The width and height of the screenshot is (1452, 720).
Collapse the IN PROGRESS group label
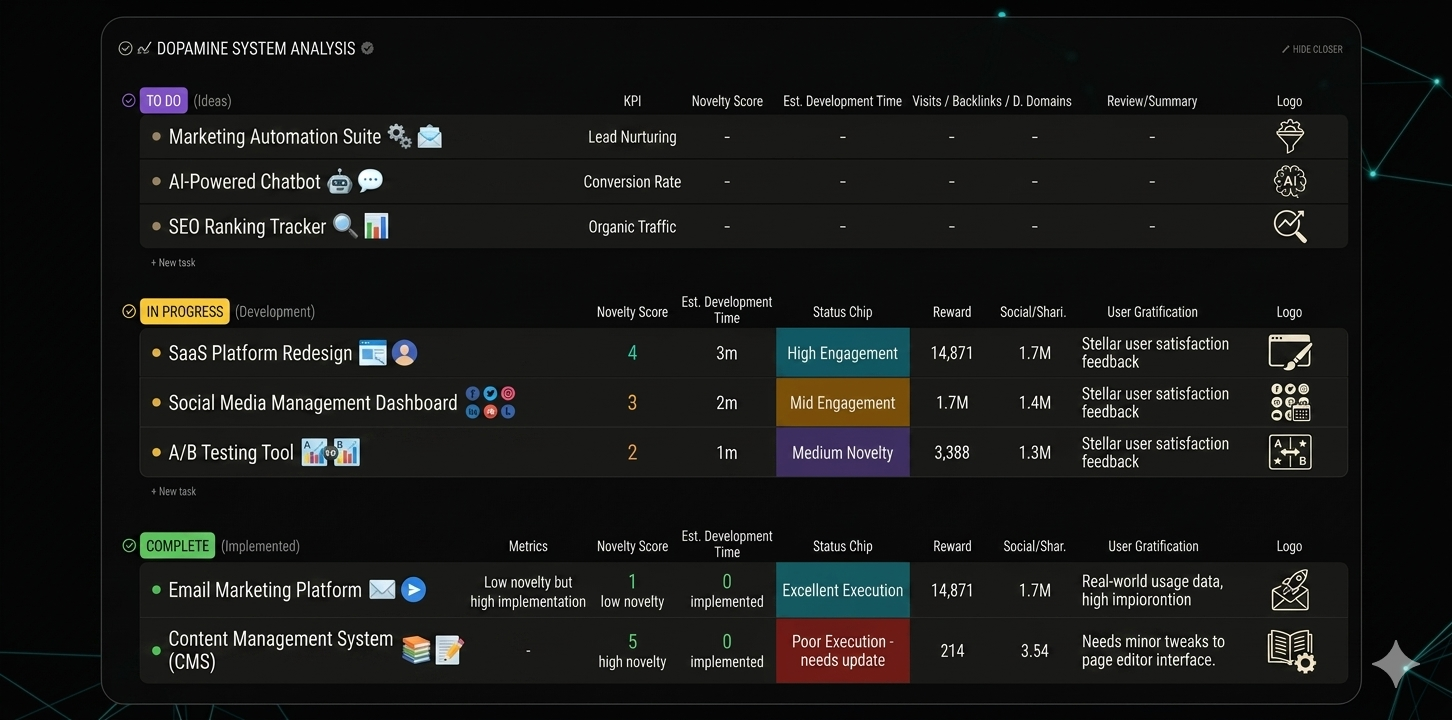coord(185,312)
